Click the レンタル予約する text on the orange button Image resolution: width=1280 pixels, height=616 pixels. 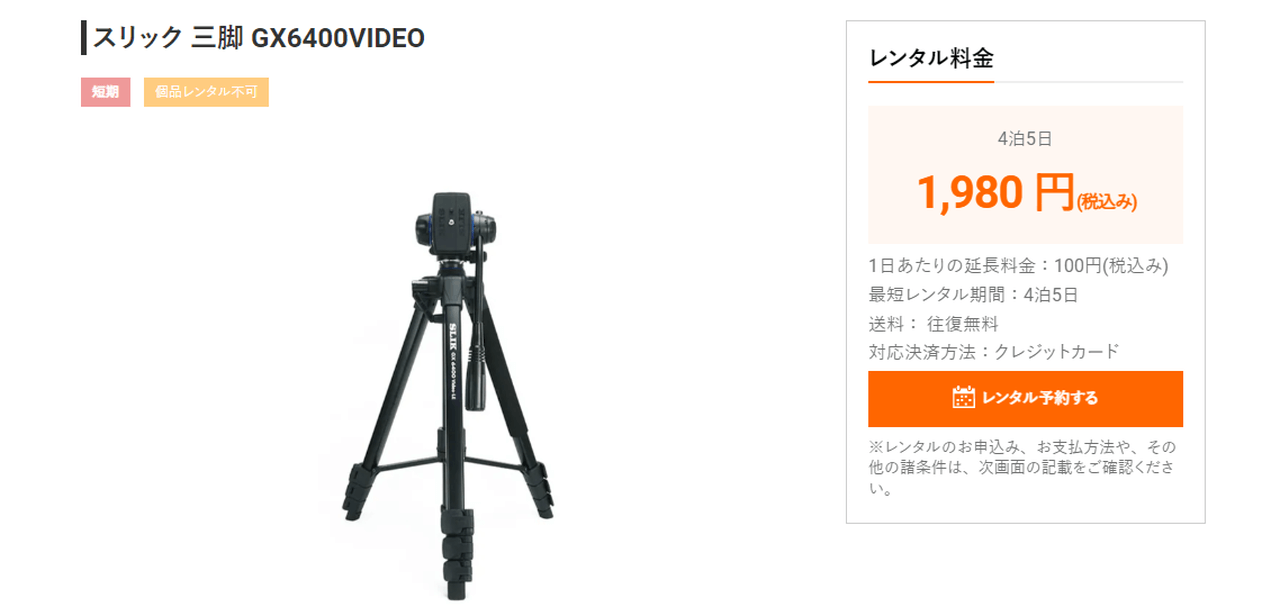[x=1040, y=398]
